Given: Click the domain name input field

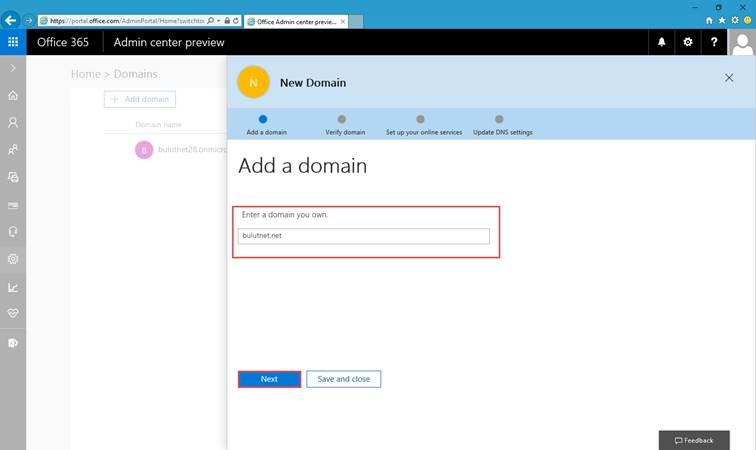Looking at the screenshot, I should pos(364,236).
